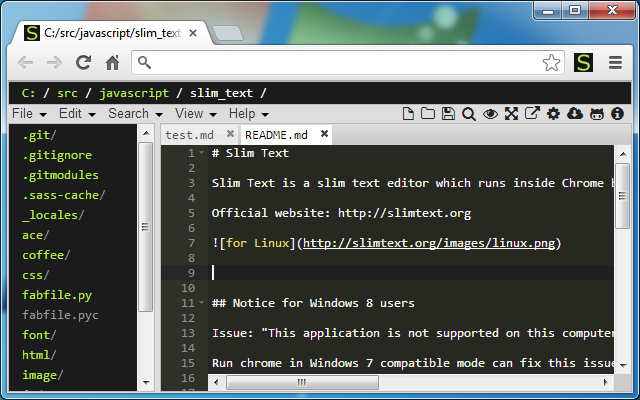Open the Search dropdown menu

pyautogui.click(x=135, y=113)
